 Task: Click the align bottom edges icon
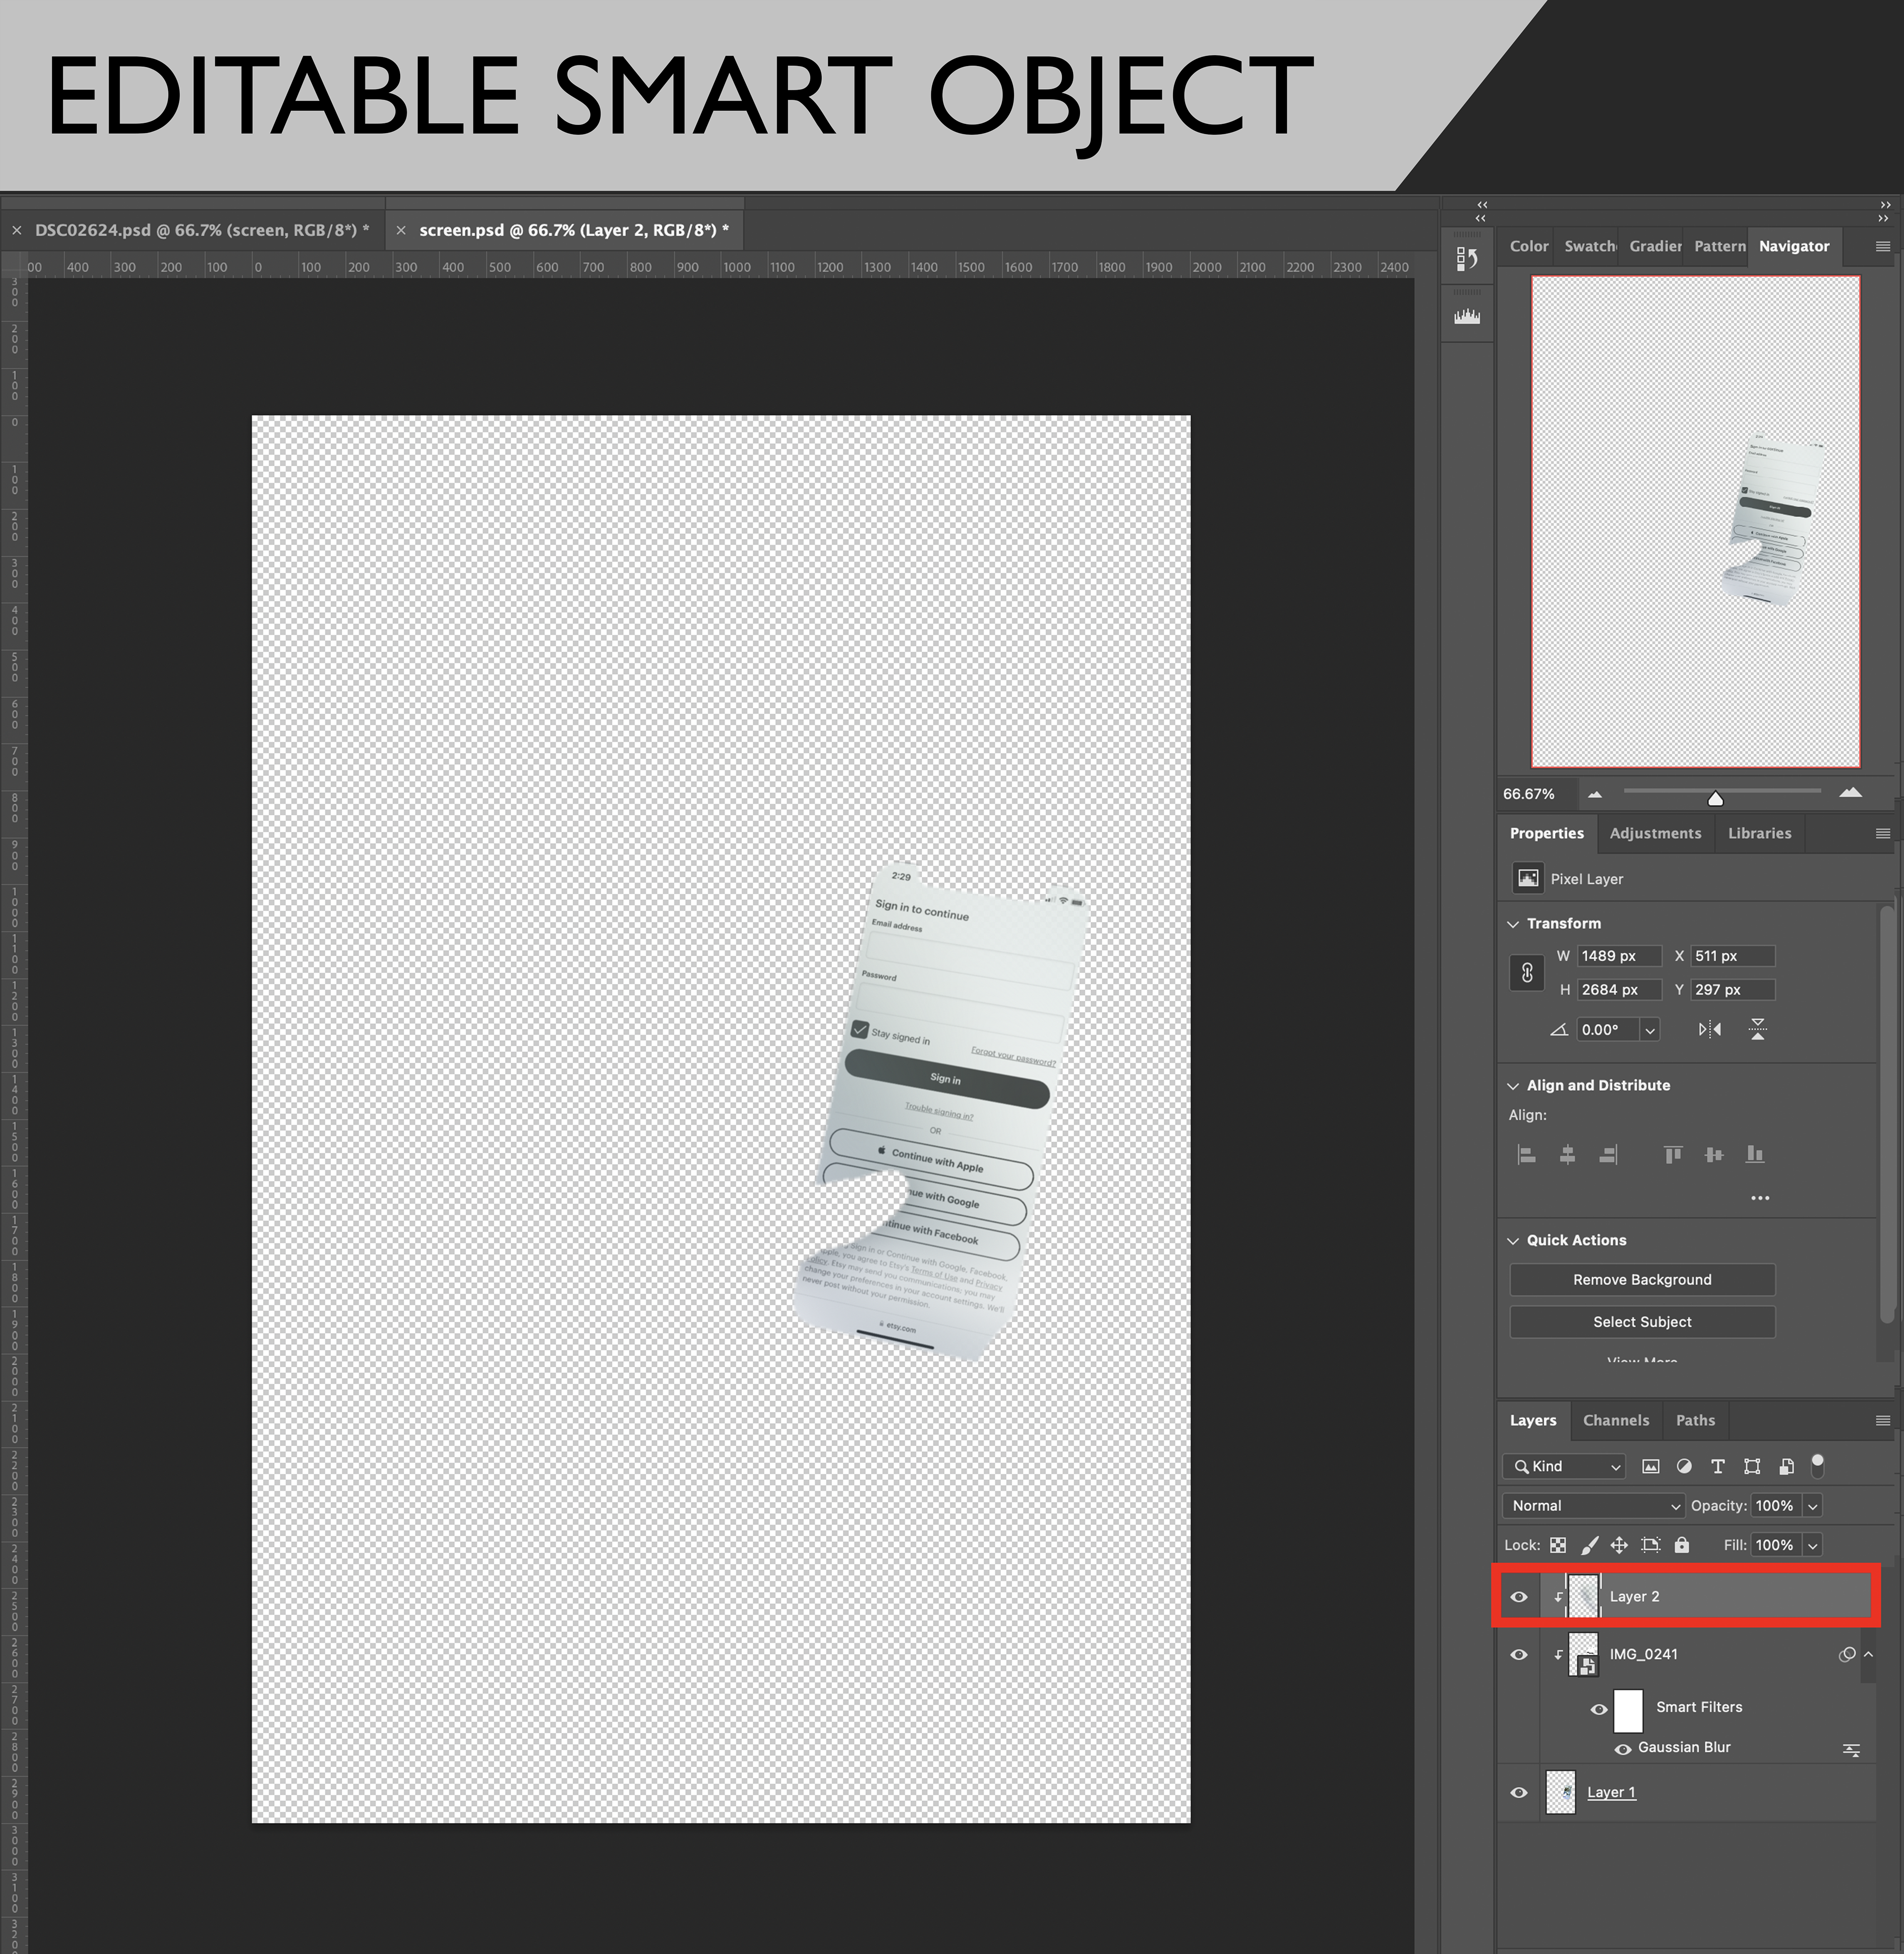1755,1155
